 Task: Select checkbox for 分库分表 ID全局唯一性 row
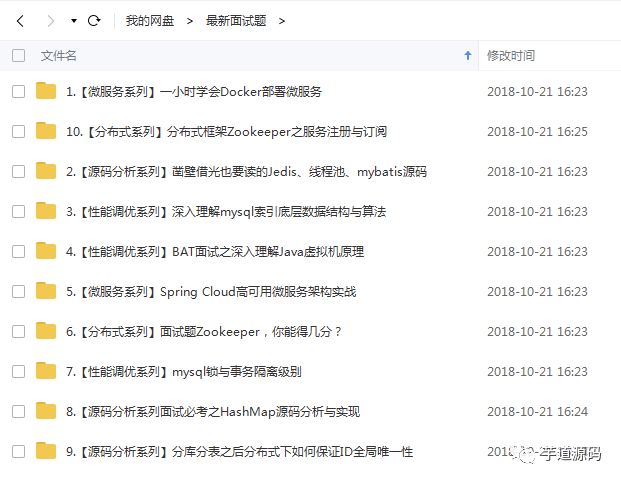(18, 451)
